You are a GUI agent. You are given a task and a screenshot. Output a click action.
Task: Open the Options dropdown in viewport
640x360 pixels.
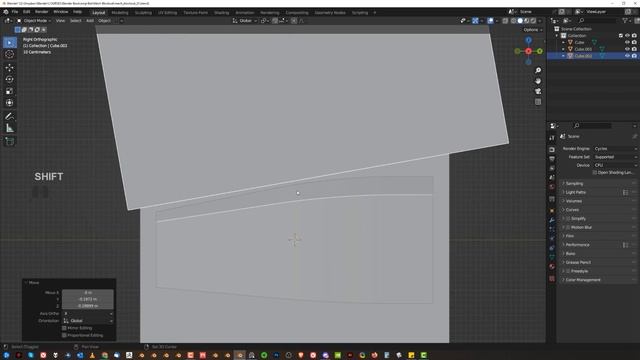533,30
